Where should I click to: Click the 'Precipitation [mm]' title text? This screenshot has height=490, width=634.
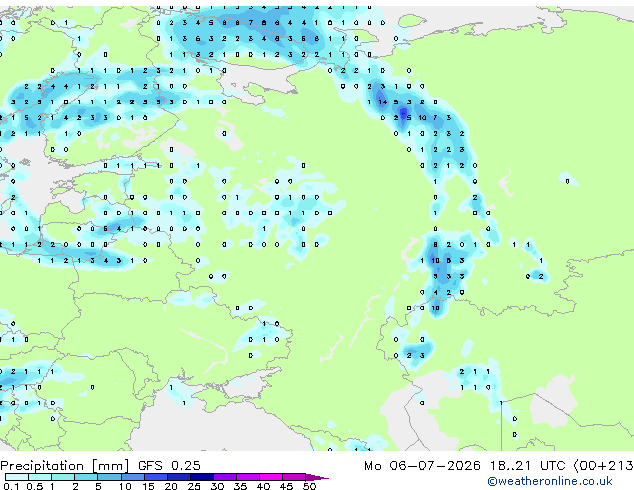pos(65,466)
